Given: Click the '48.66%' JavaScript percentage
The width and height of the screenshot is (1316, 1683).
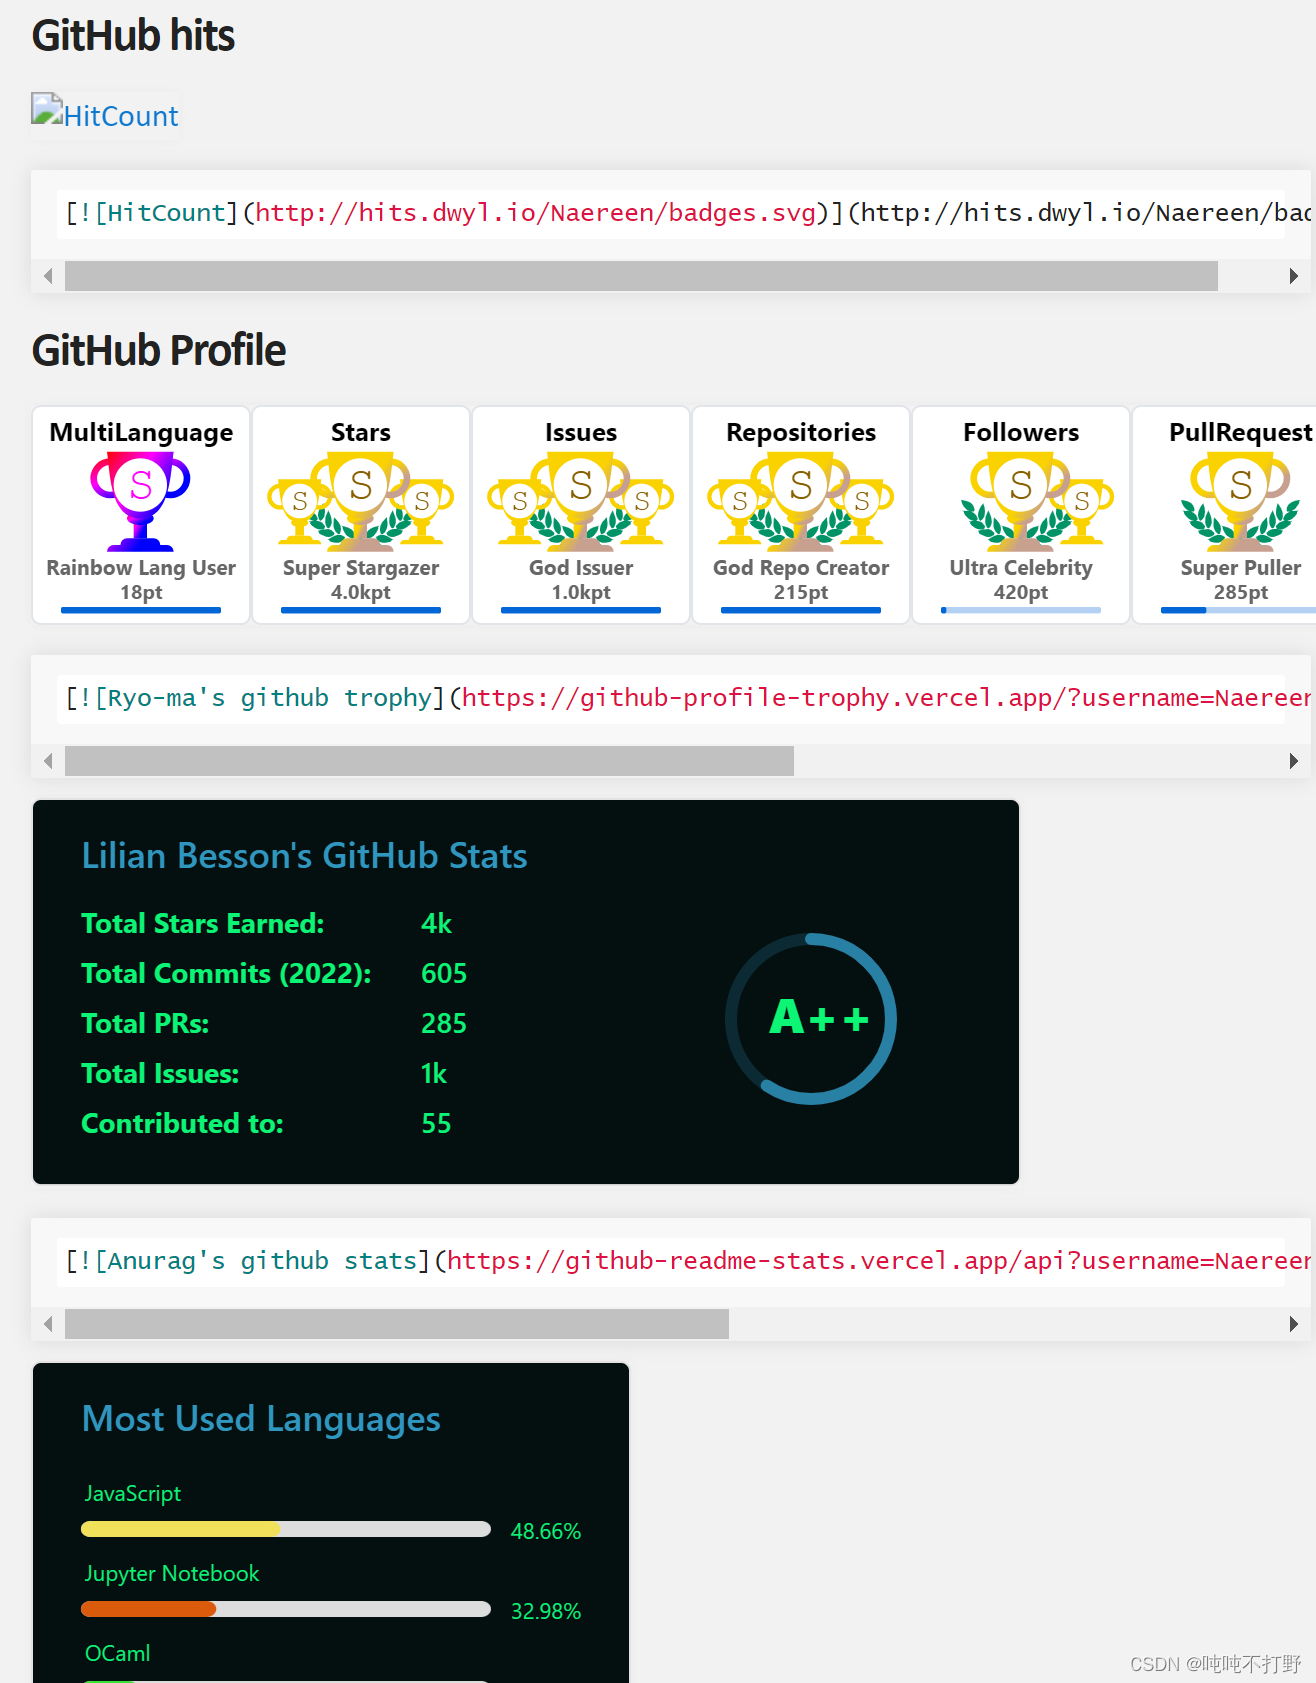Looking at the screenshot, I should click(546, 1531).
